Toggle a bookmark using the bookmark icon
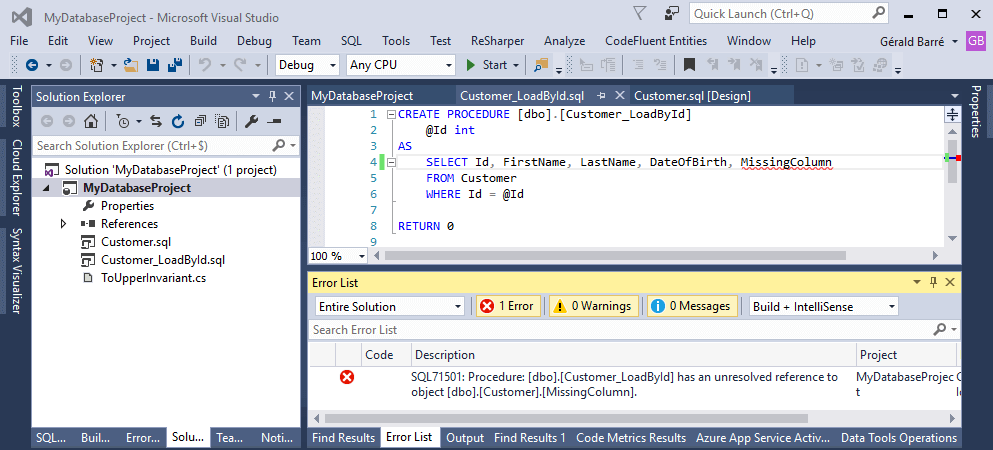Viewport: 993px width, 450px height. click(689, 65)
